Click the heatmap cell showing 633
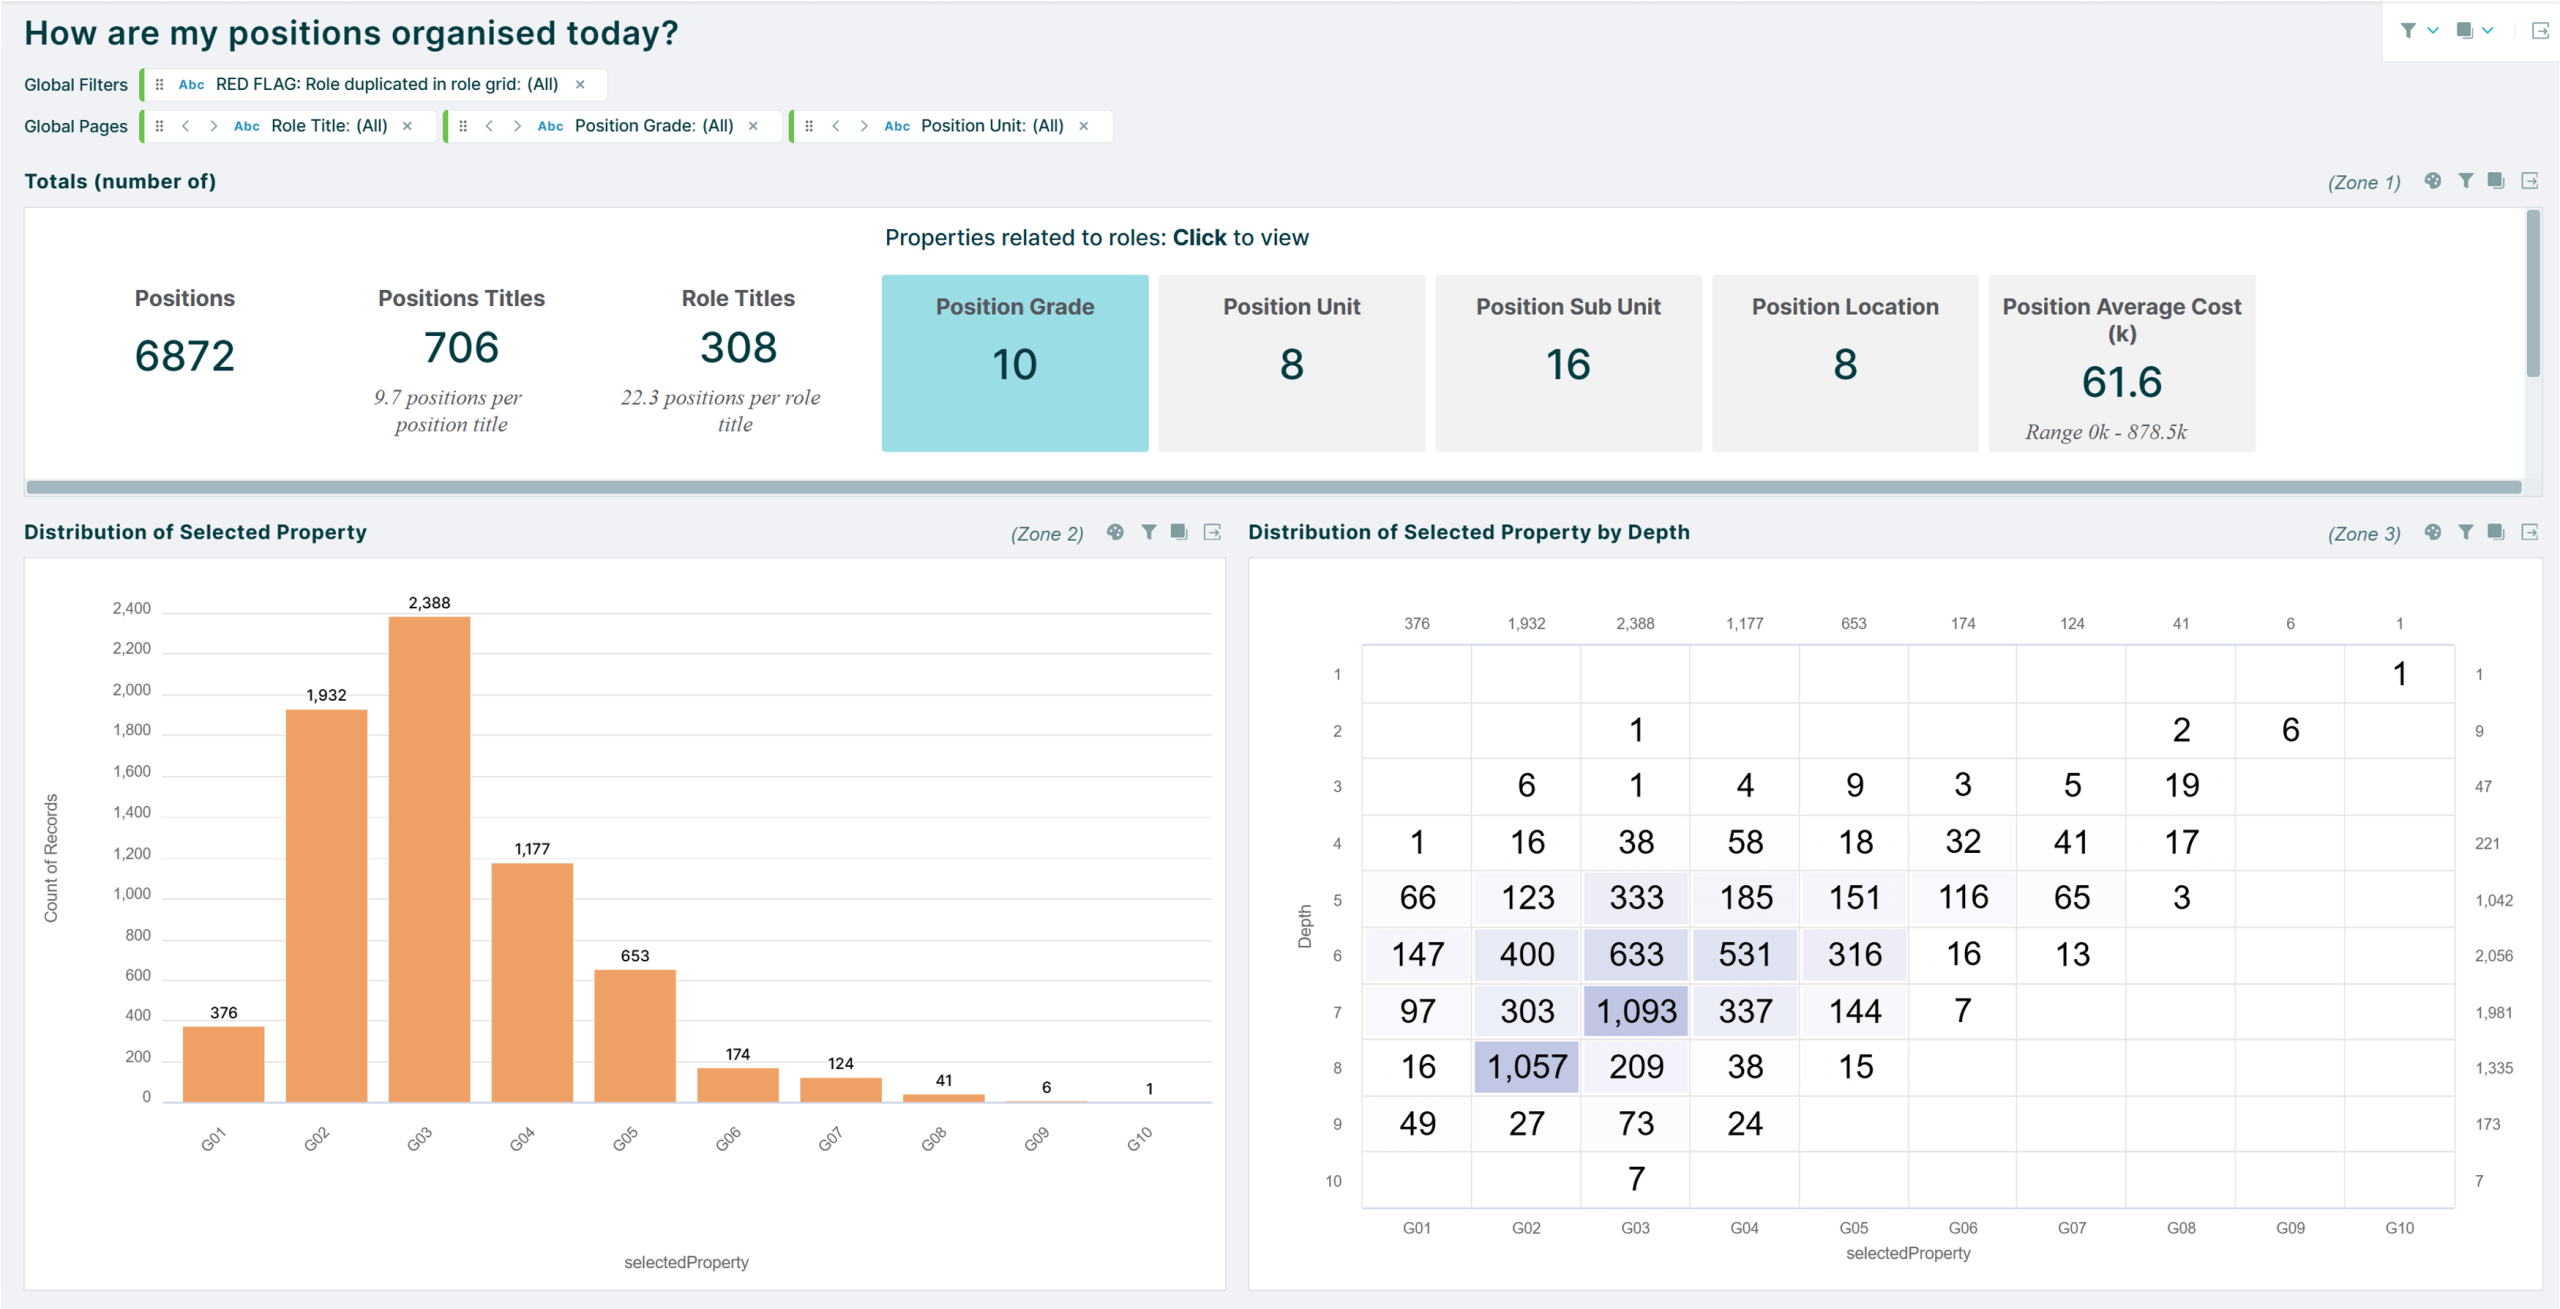The width and height of the screenshot is (2560, 1309). click(1636, 954)
